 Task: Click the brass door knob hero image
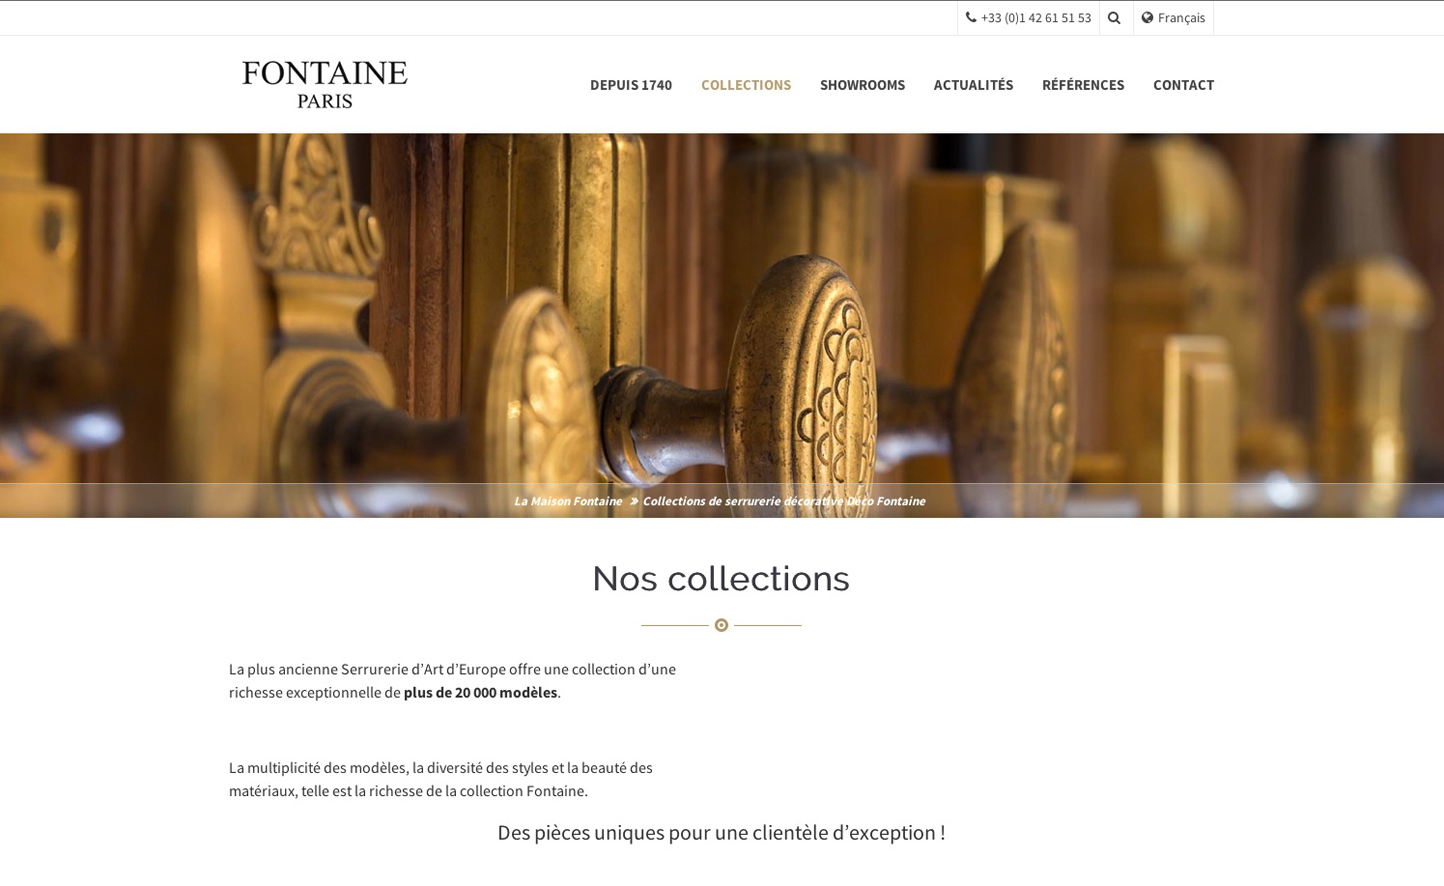[x=722, y=308]
